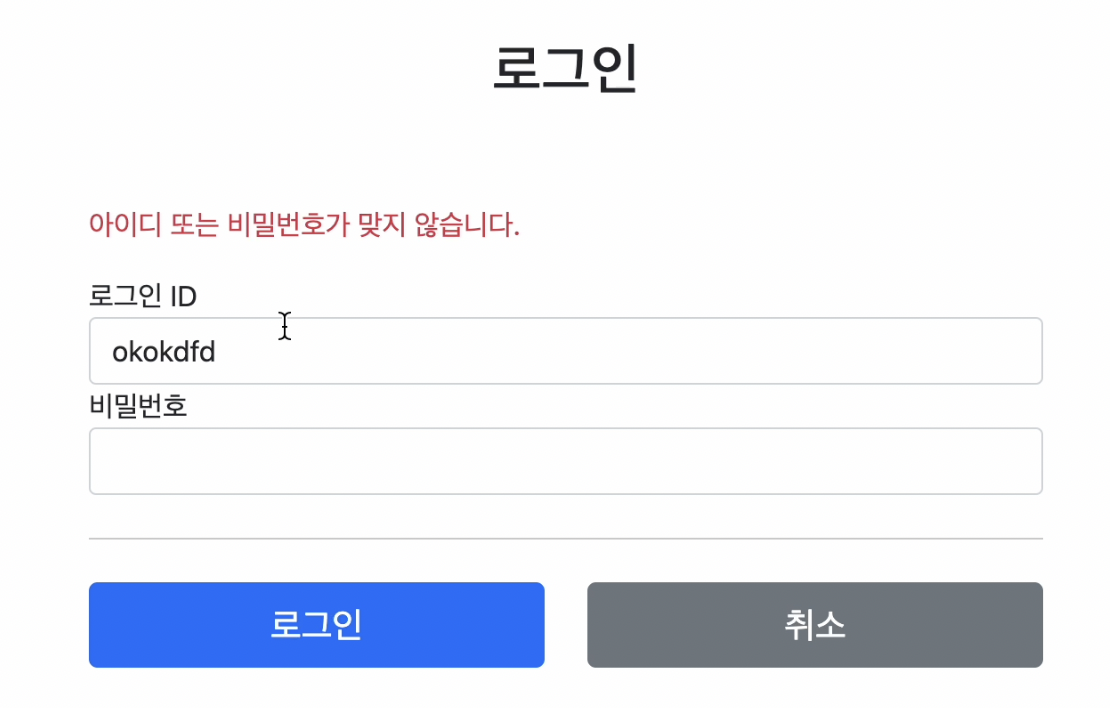Click the empty password entry box

point(565,460)
